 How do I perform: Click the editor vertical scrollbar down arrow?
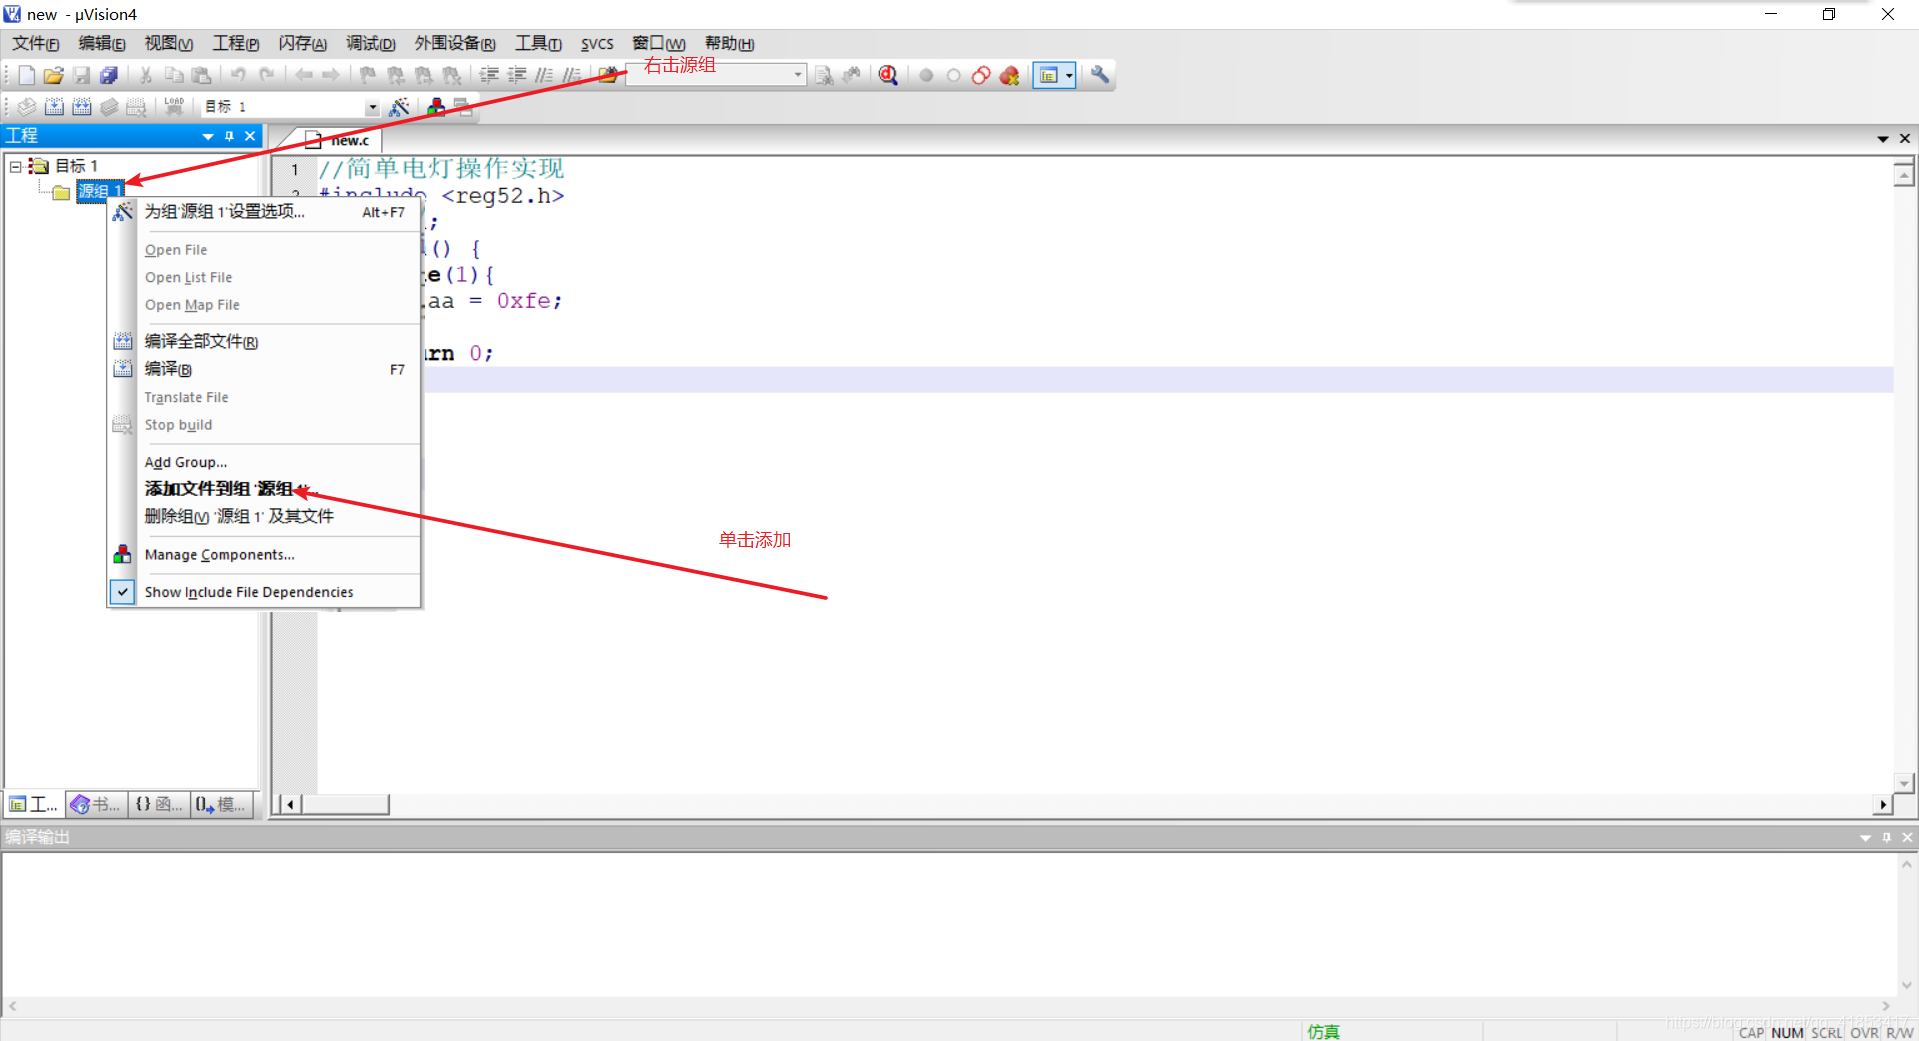(x=1904, y=783)
